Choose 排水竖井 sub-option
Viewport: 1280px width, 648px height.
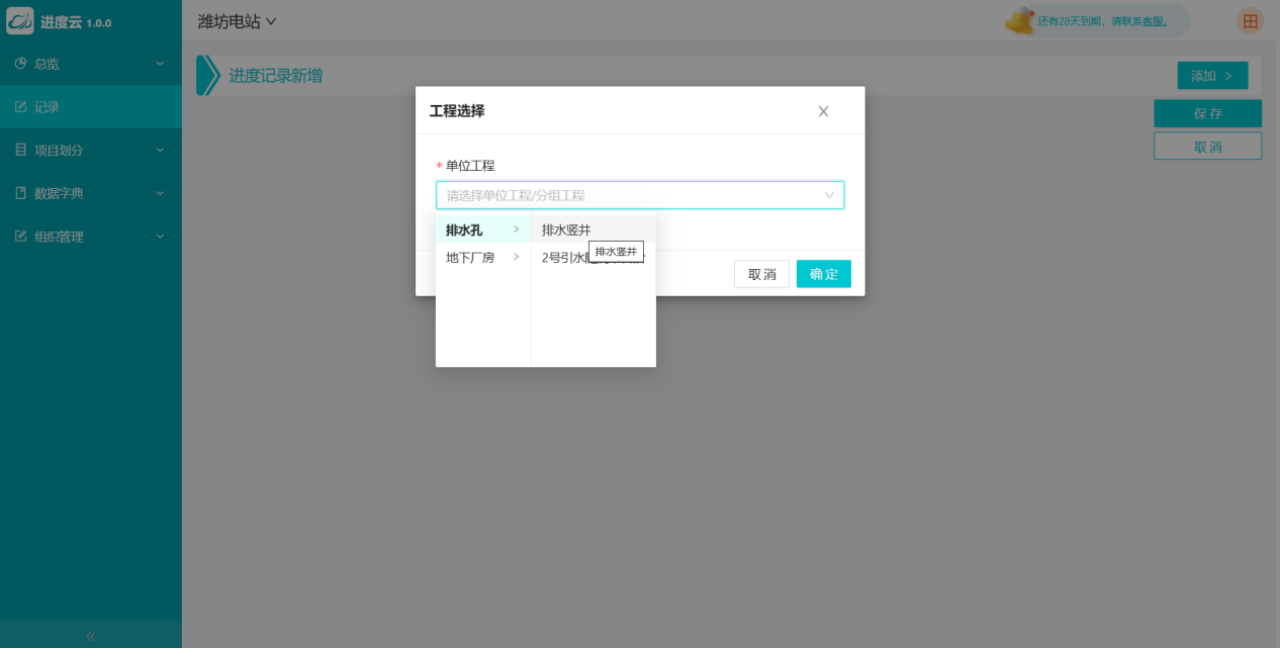click(566, 230)
